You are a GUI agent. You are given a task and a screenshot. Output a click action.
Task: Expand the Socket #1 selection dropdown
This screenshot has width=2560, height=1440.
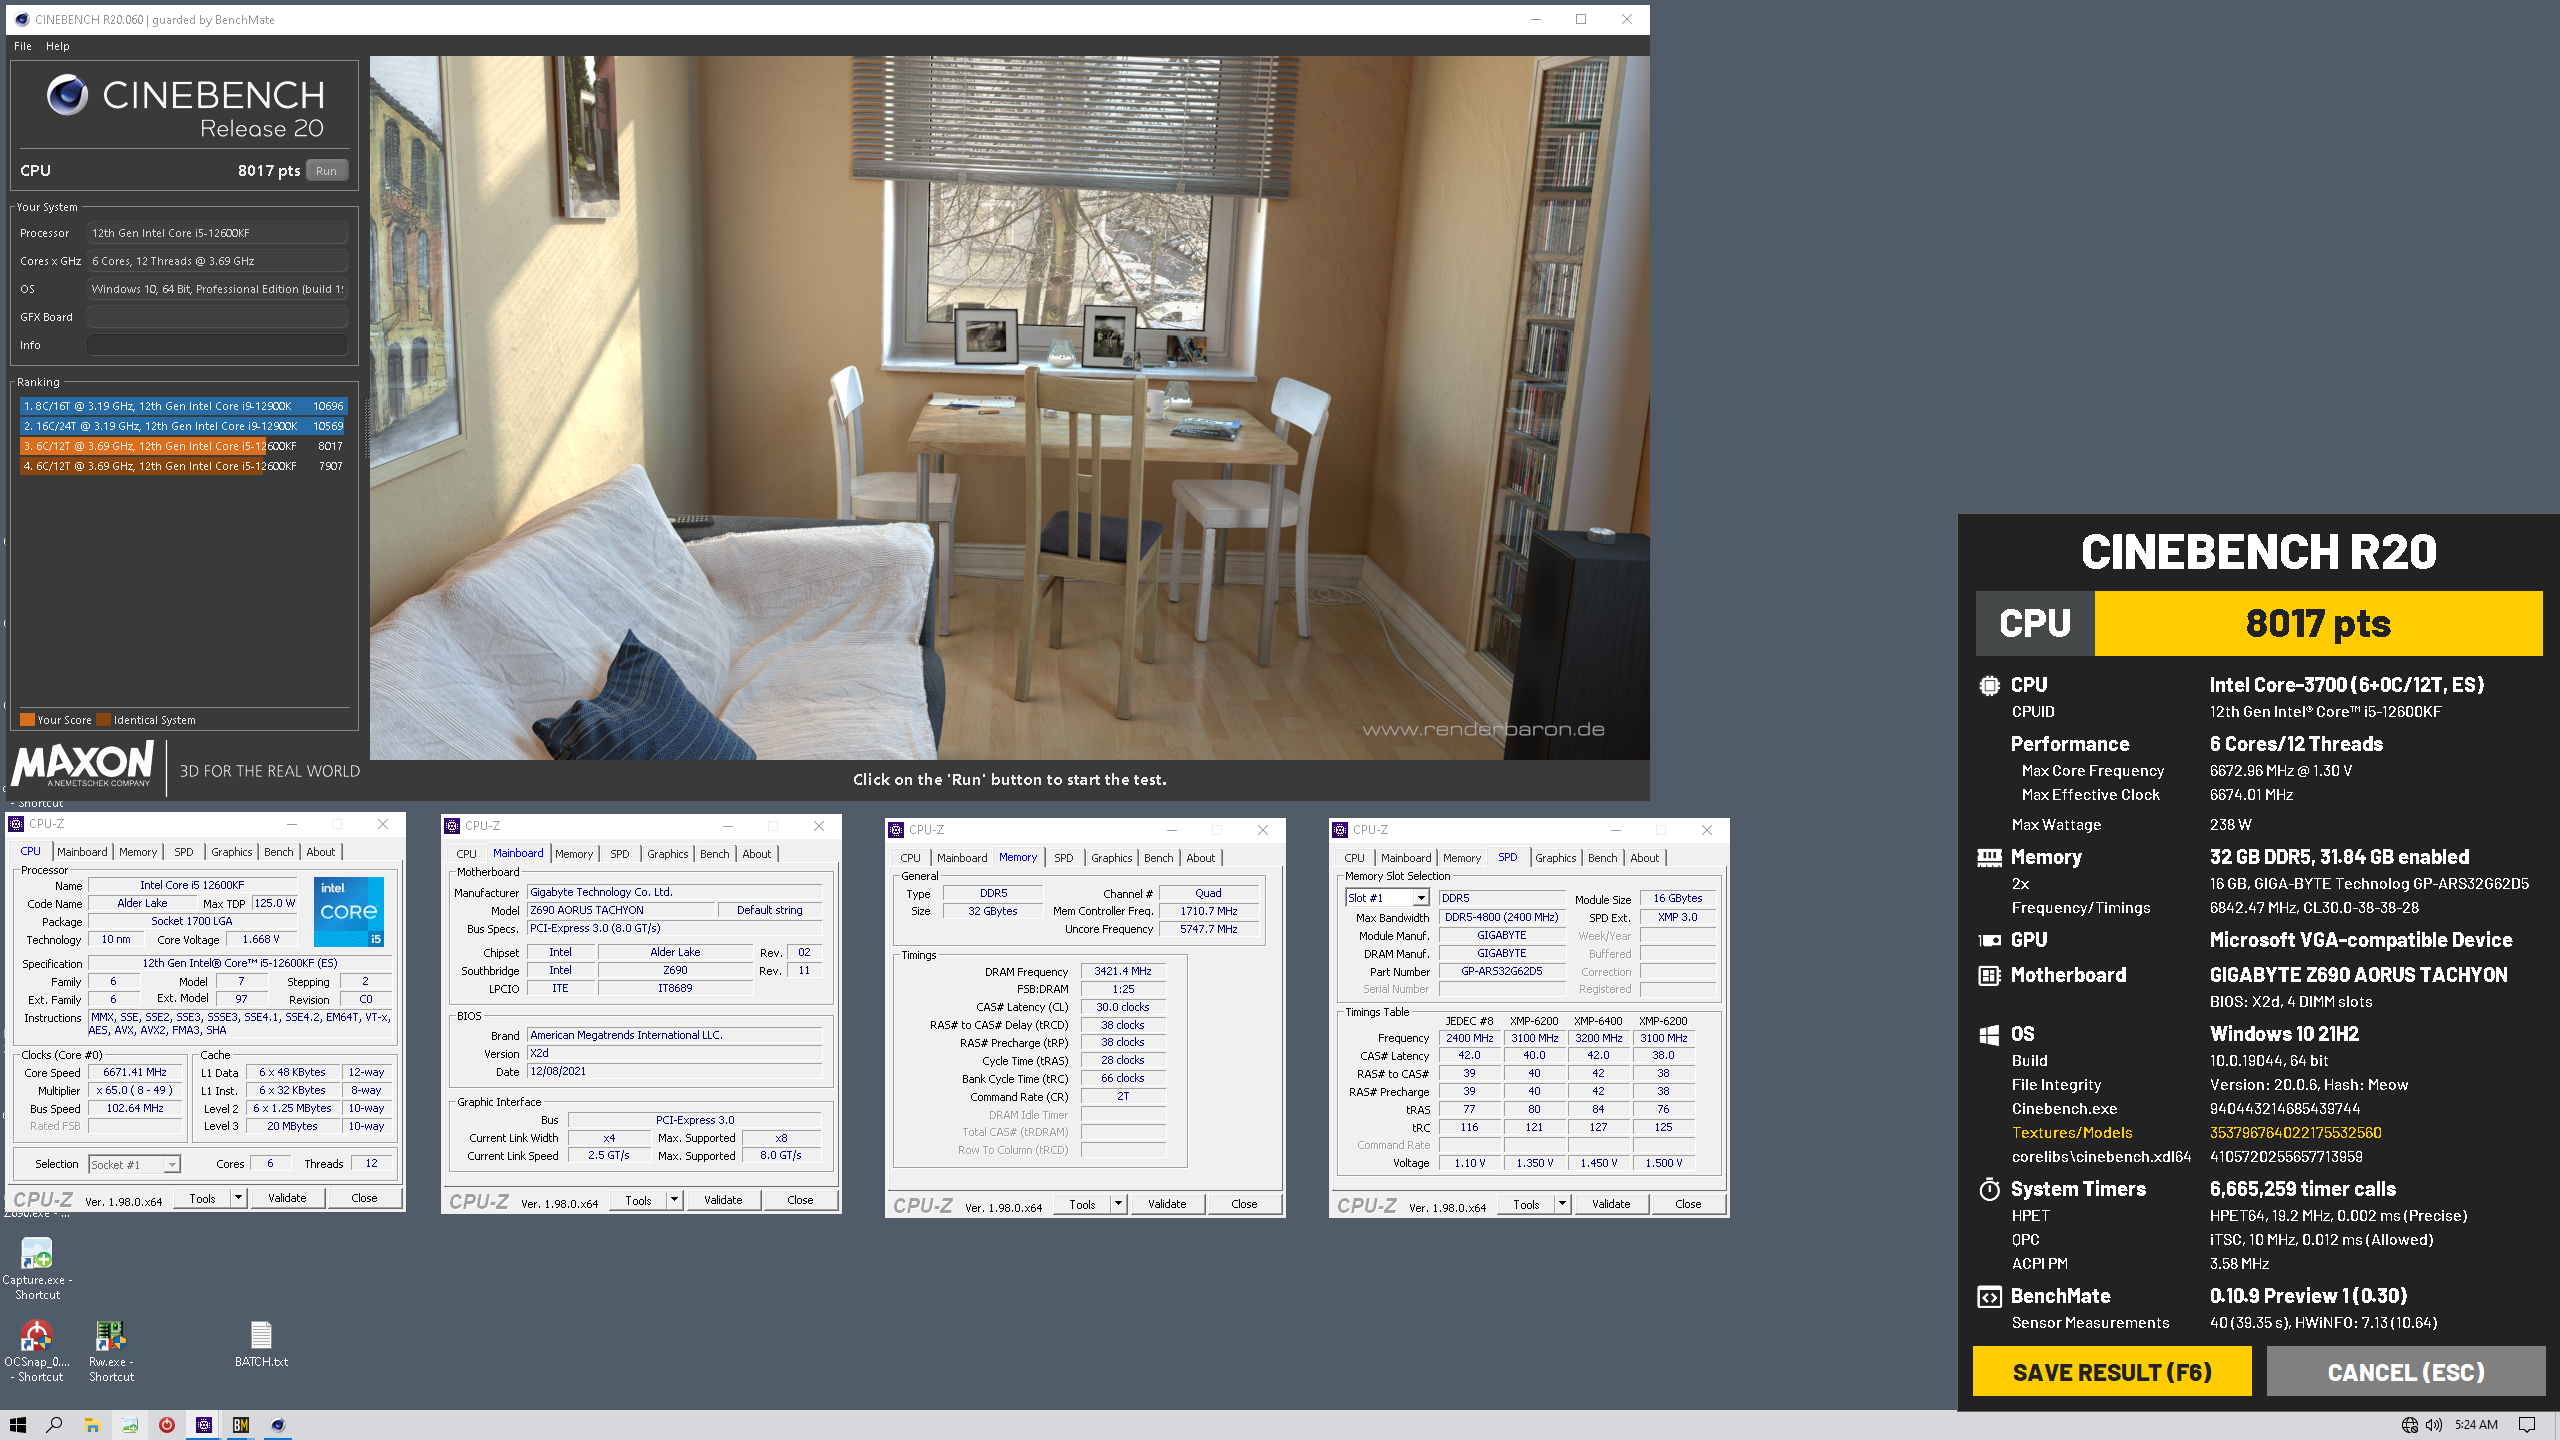coord(172,1164)
